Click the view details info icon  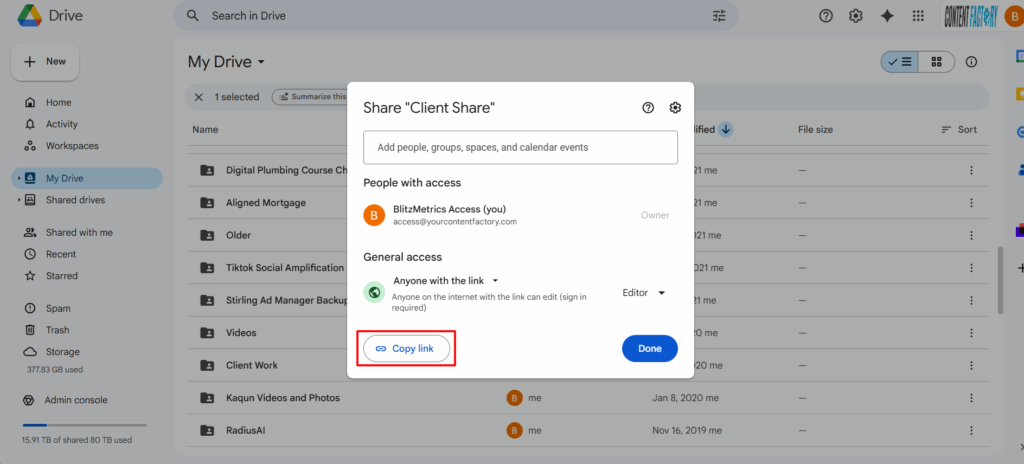click(x=970, y=62)
